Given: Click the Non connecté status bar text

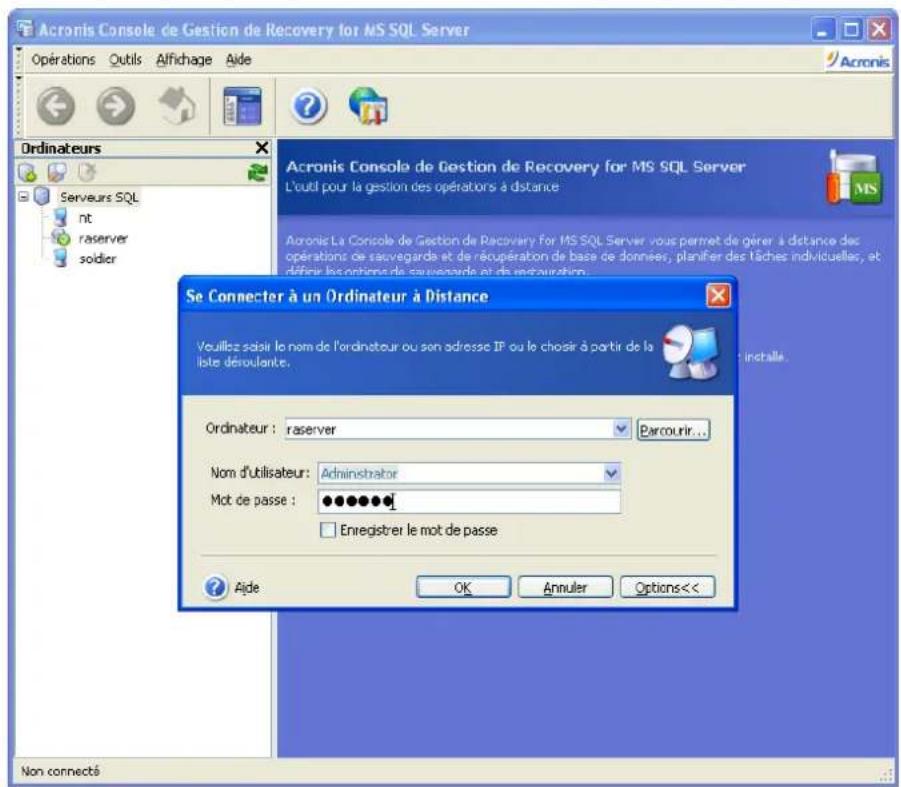Looking at the screenshot, I should pyautogui.click(x=60, y=771).
